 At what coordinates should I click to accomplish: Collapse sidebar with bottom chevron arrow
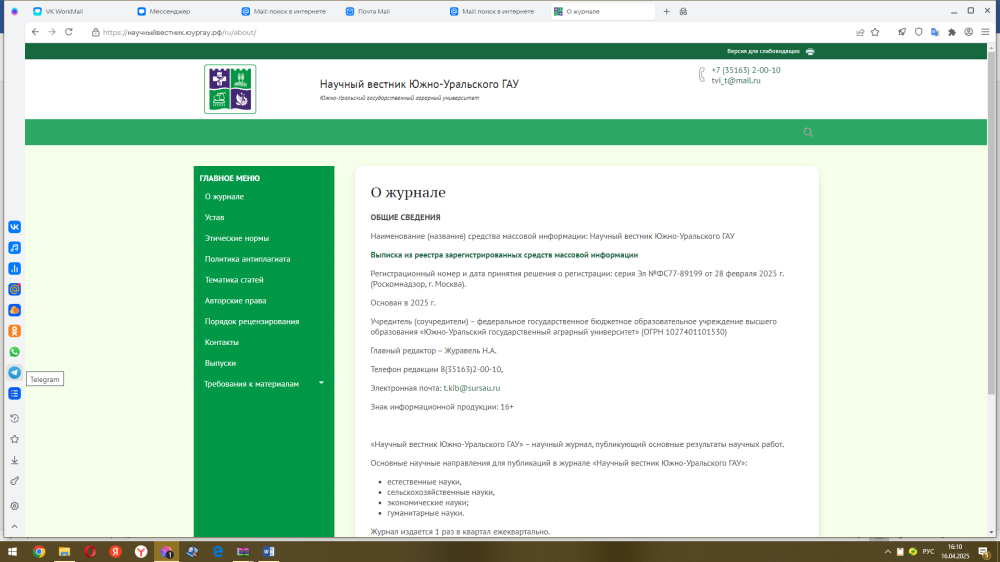(x=15, y=529)
